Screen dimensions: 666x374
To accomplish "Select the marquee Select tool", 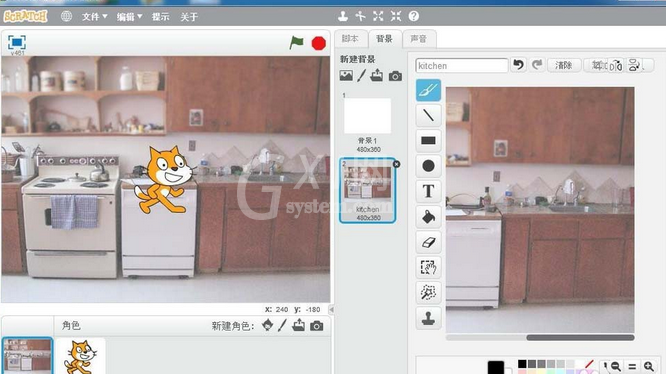I will (x=428, y=267).
